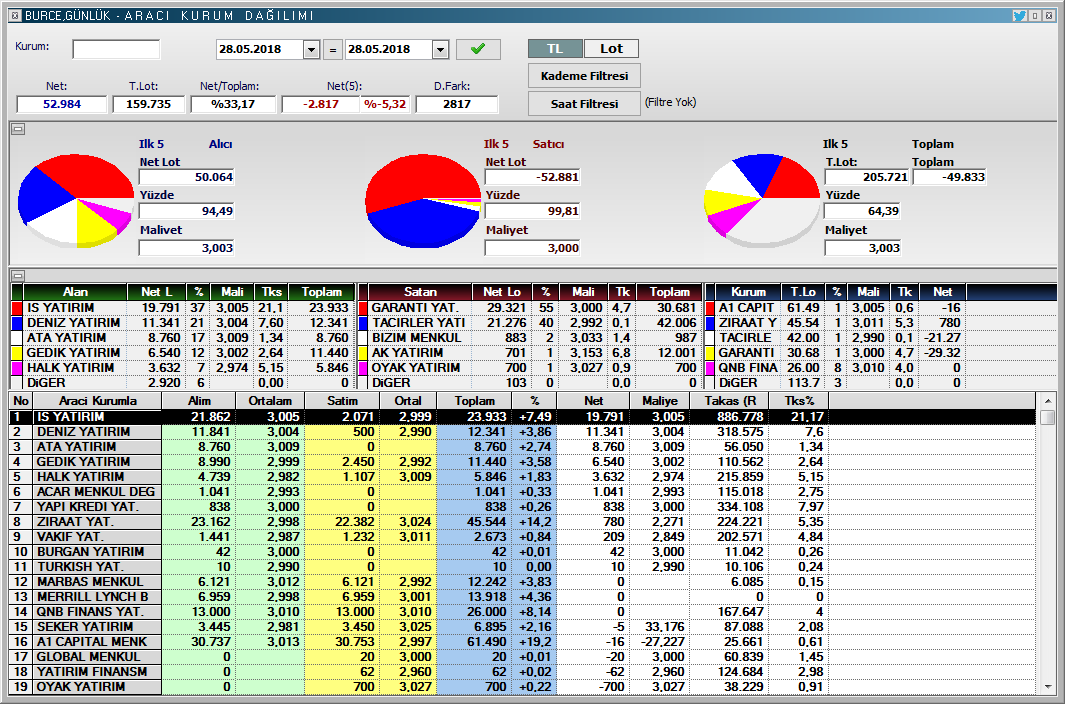This screenshot has width=1065, height=704.
Task: Click the magenta swatch beside QNB FINA
Action: pyautogui.click(x=710, y=368)
